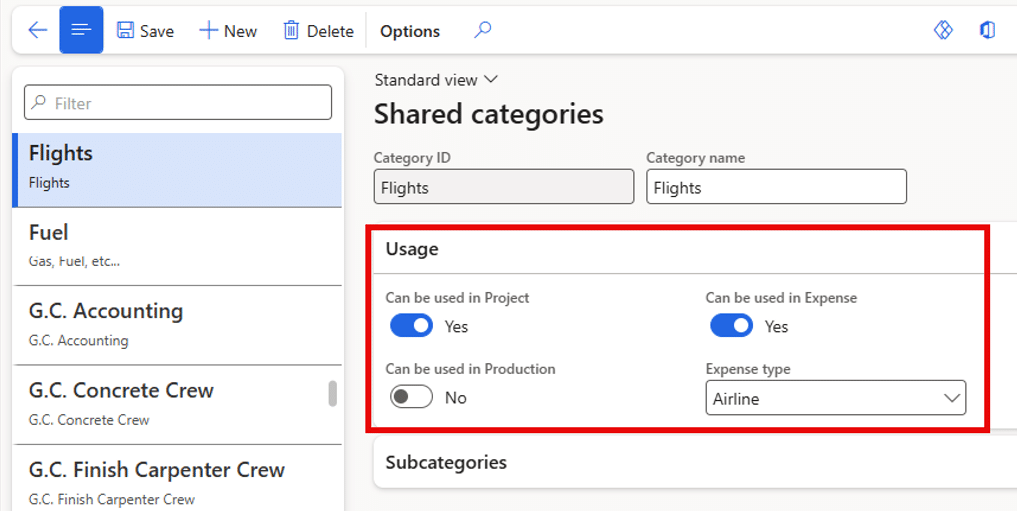Click the diamond-shaped Power Apps icon
The image size is (1017, 511).
coord(943,30)
